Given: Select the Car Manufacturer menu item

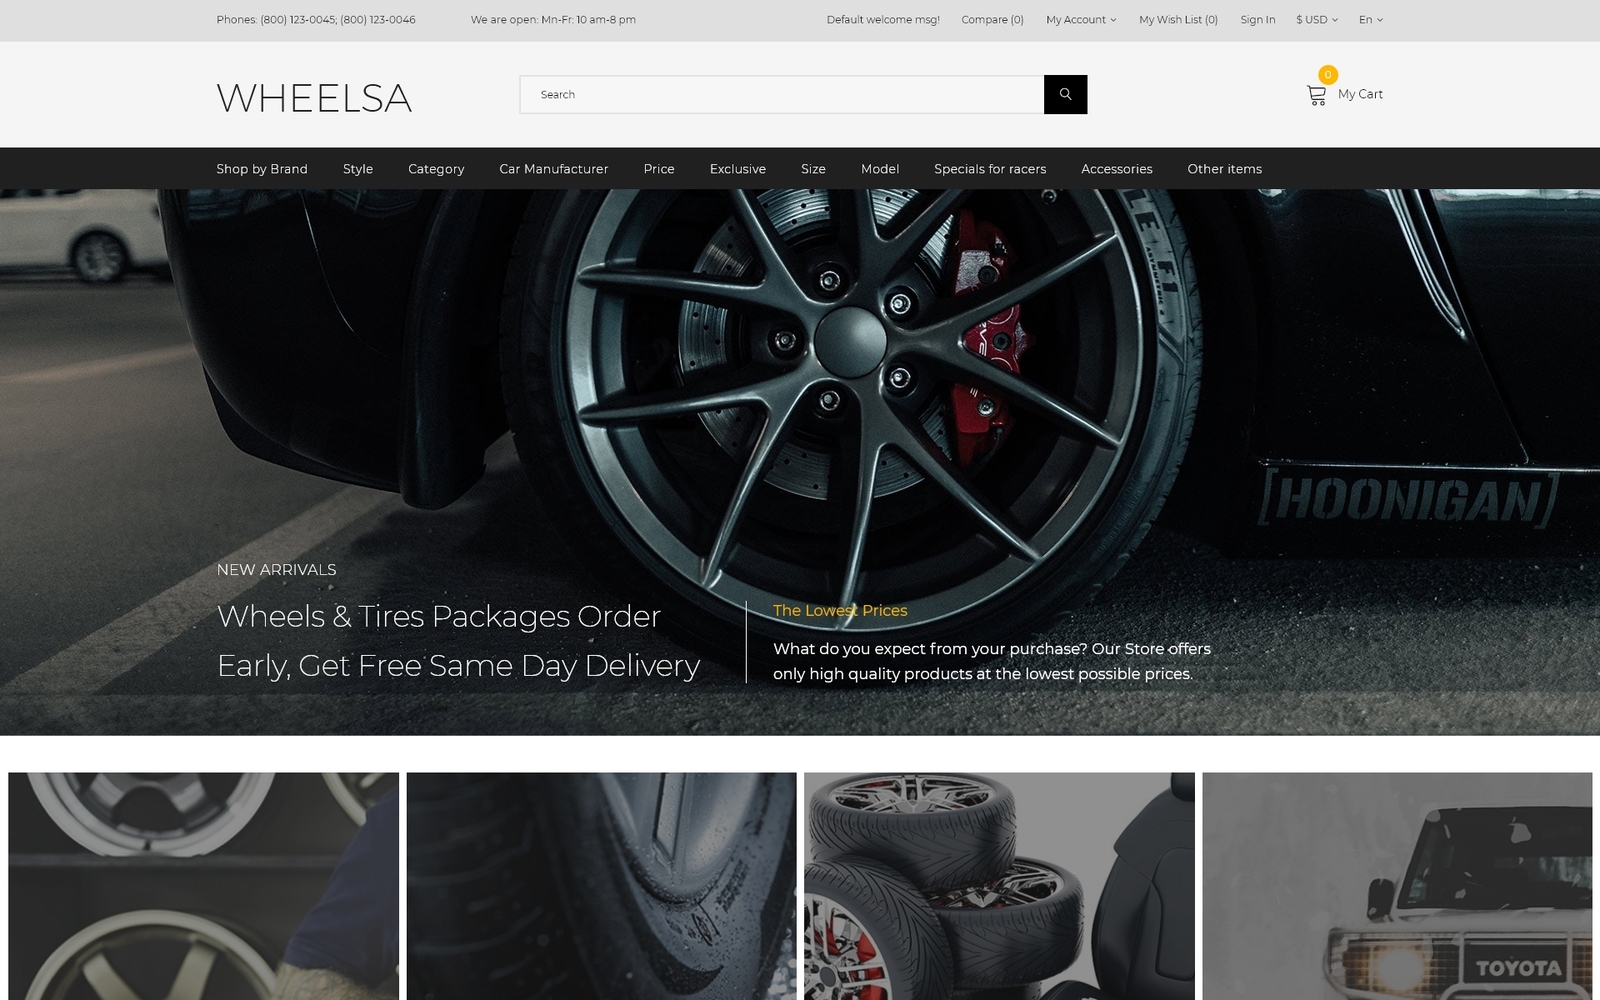Looking at the screenshot, I should tap(554, 169).
